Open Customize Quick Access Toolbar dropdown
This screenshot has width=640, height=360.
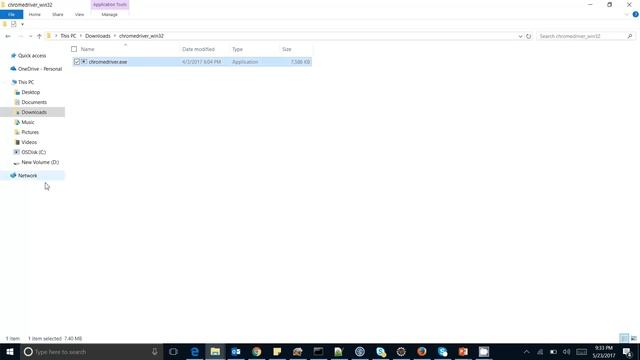22,24
